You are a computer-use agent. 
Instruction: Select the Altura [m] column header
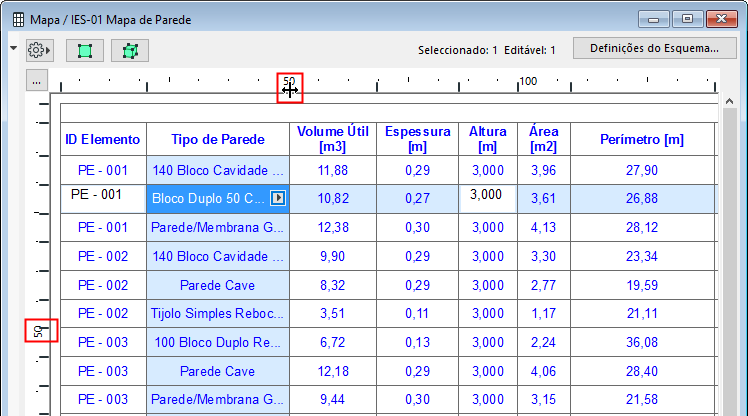[488, 139]
